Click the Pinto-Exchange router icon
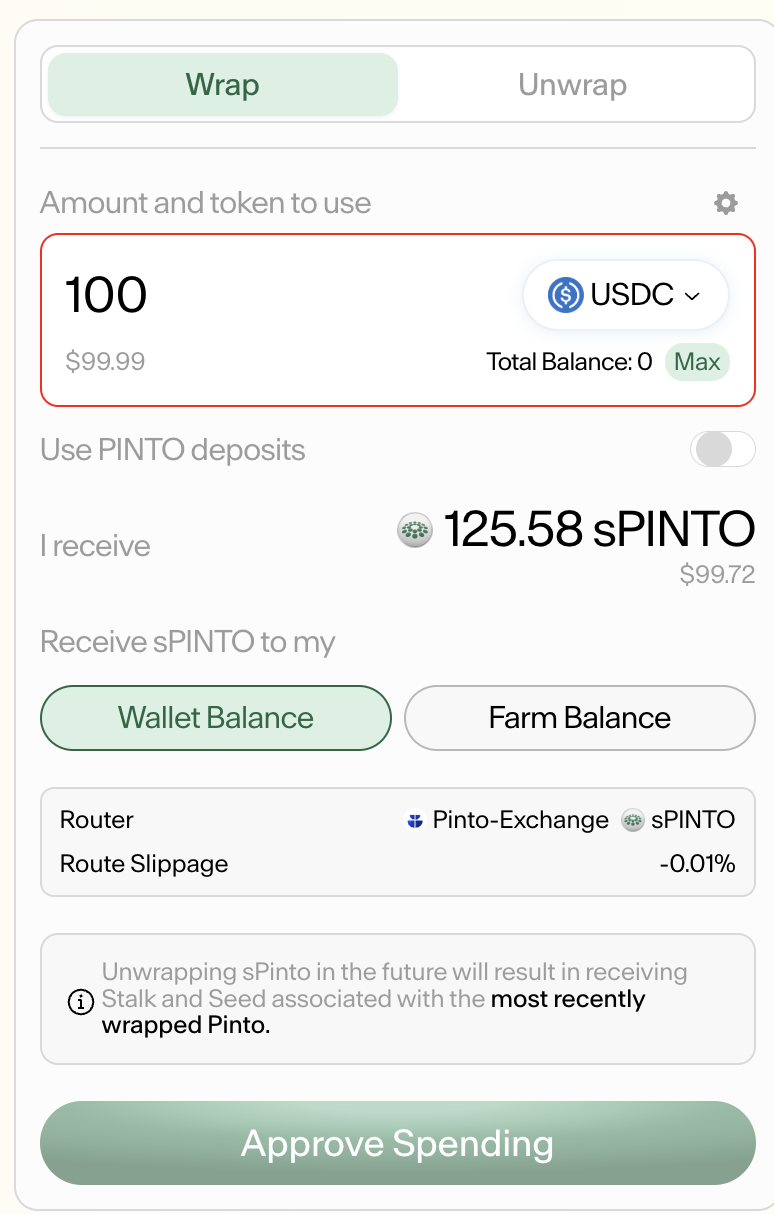The image size is (774, 1214). point(415,821)
